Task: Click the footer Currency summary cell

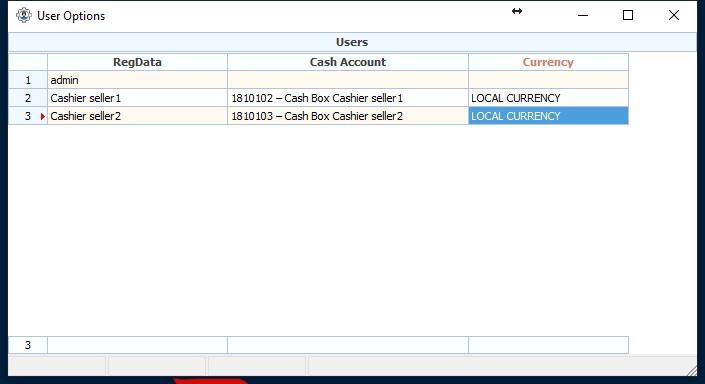Action: tap(548, 345)
